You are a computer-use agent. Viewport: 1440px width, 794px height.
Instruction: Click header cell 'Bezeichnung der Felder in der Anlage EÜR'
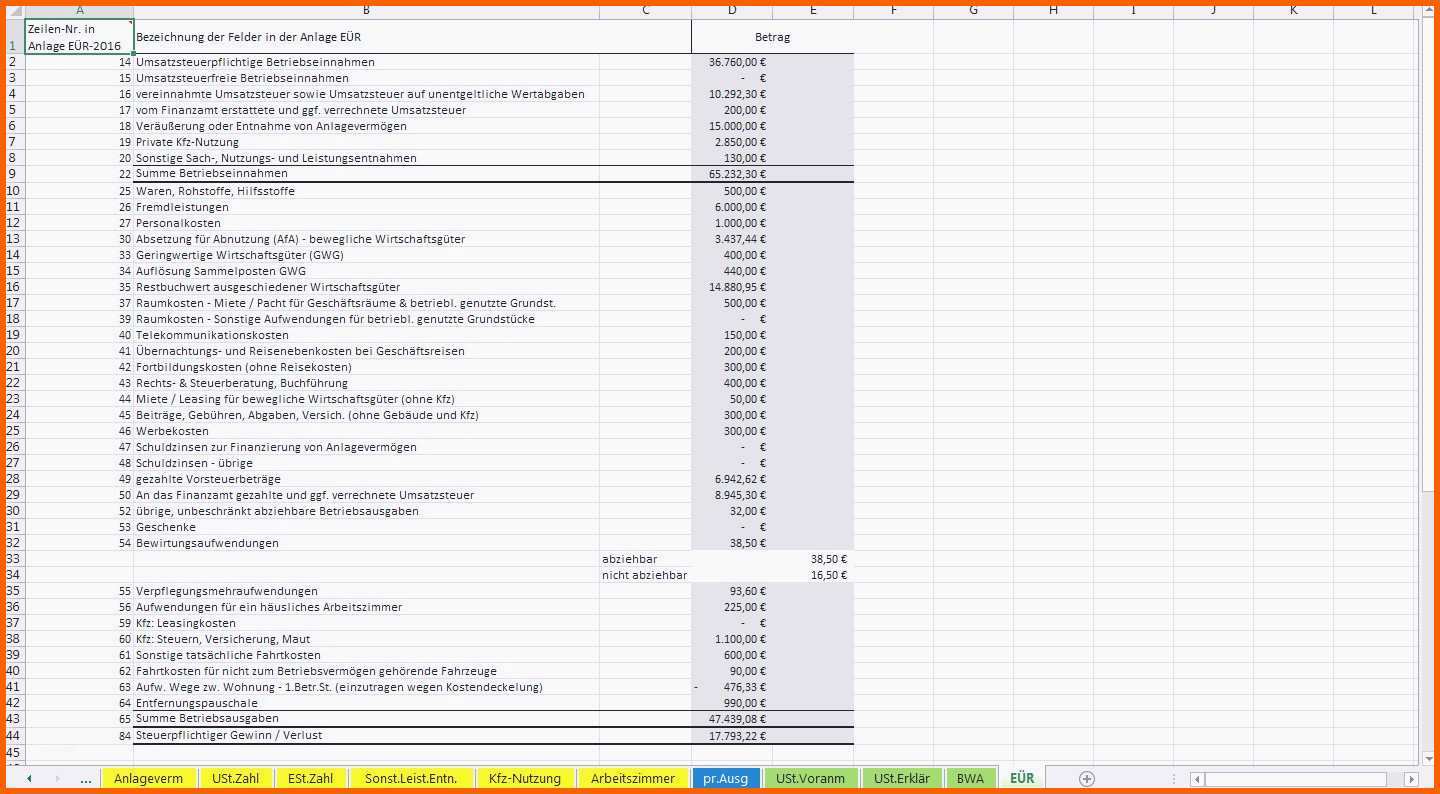[366, 37]
